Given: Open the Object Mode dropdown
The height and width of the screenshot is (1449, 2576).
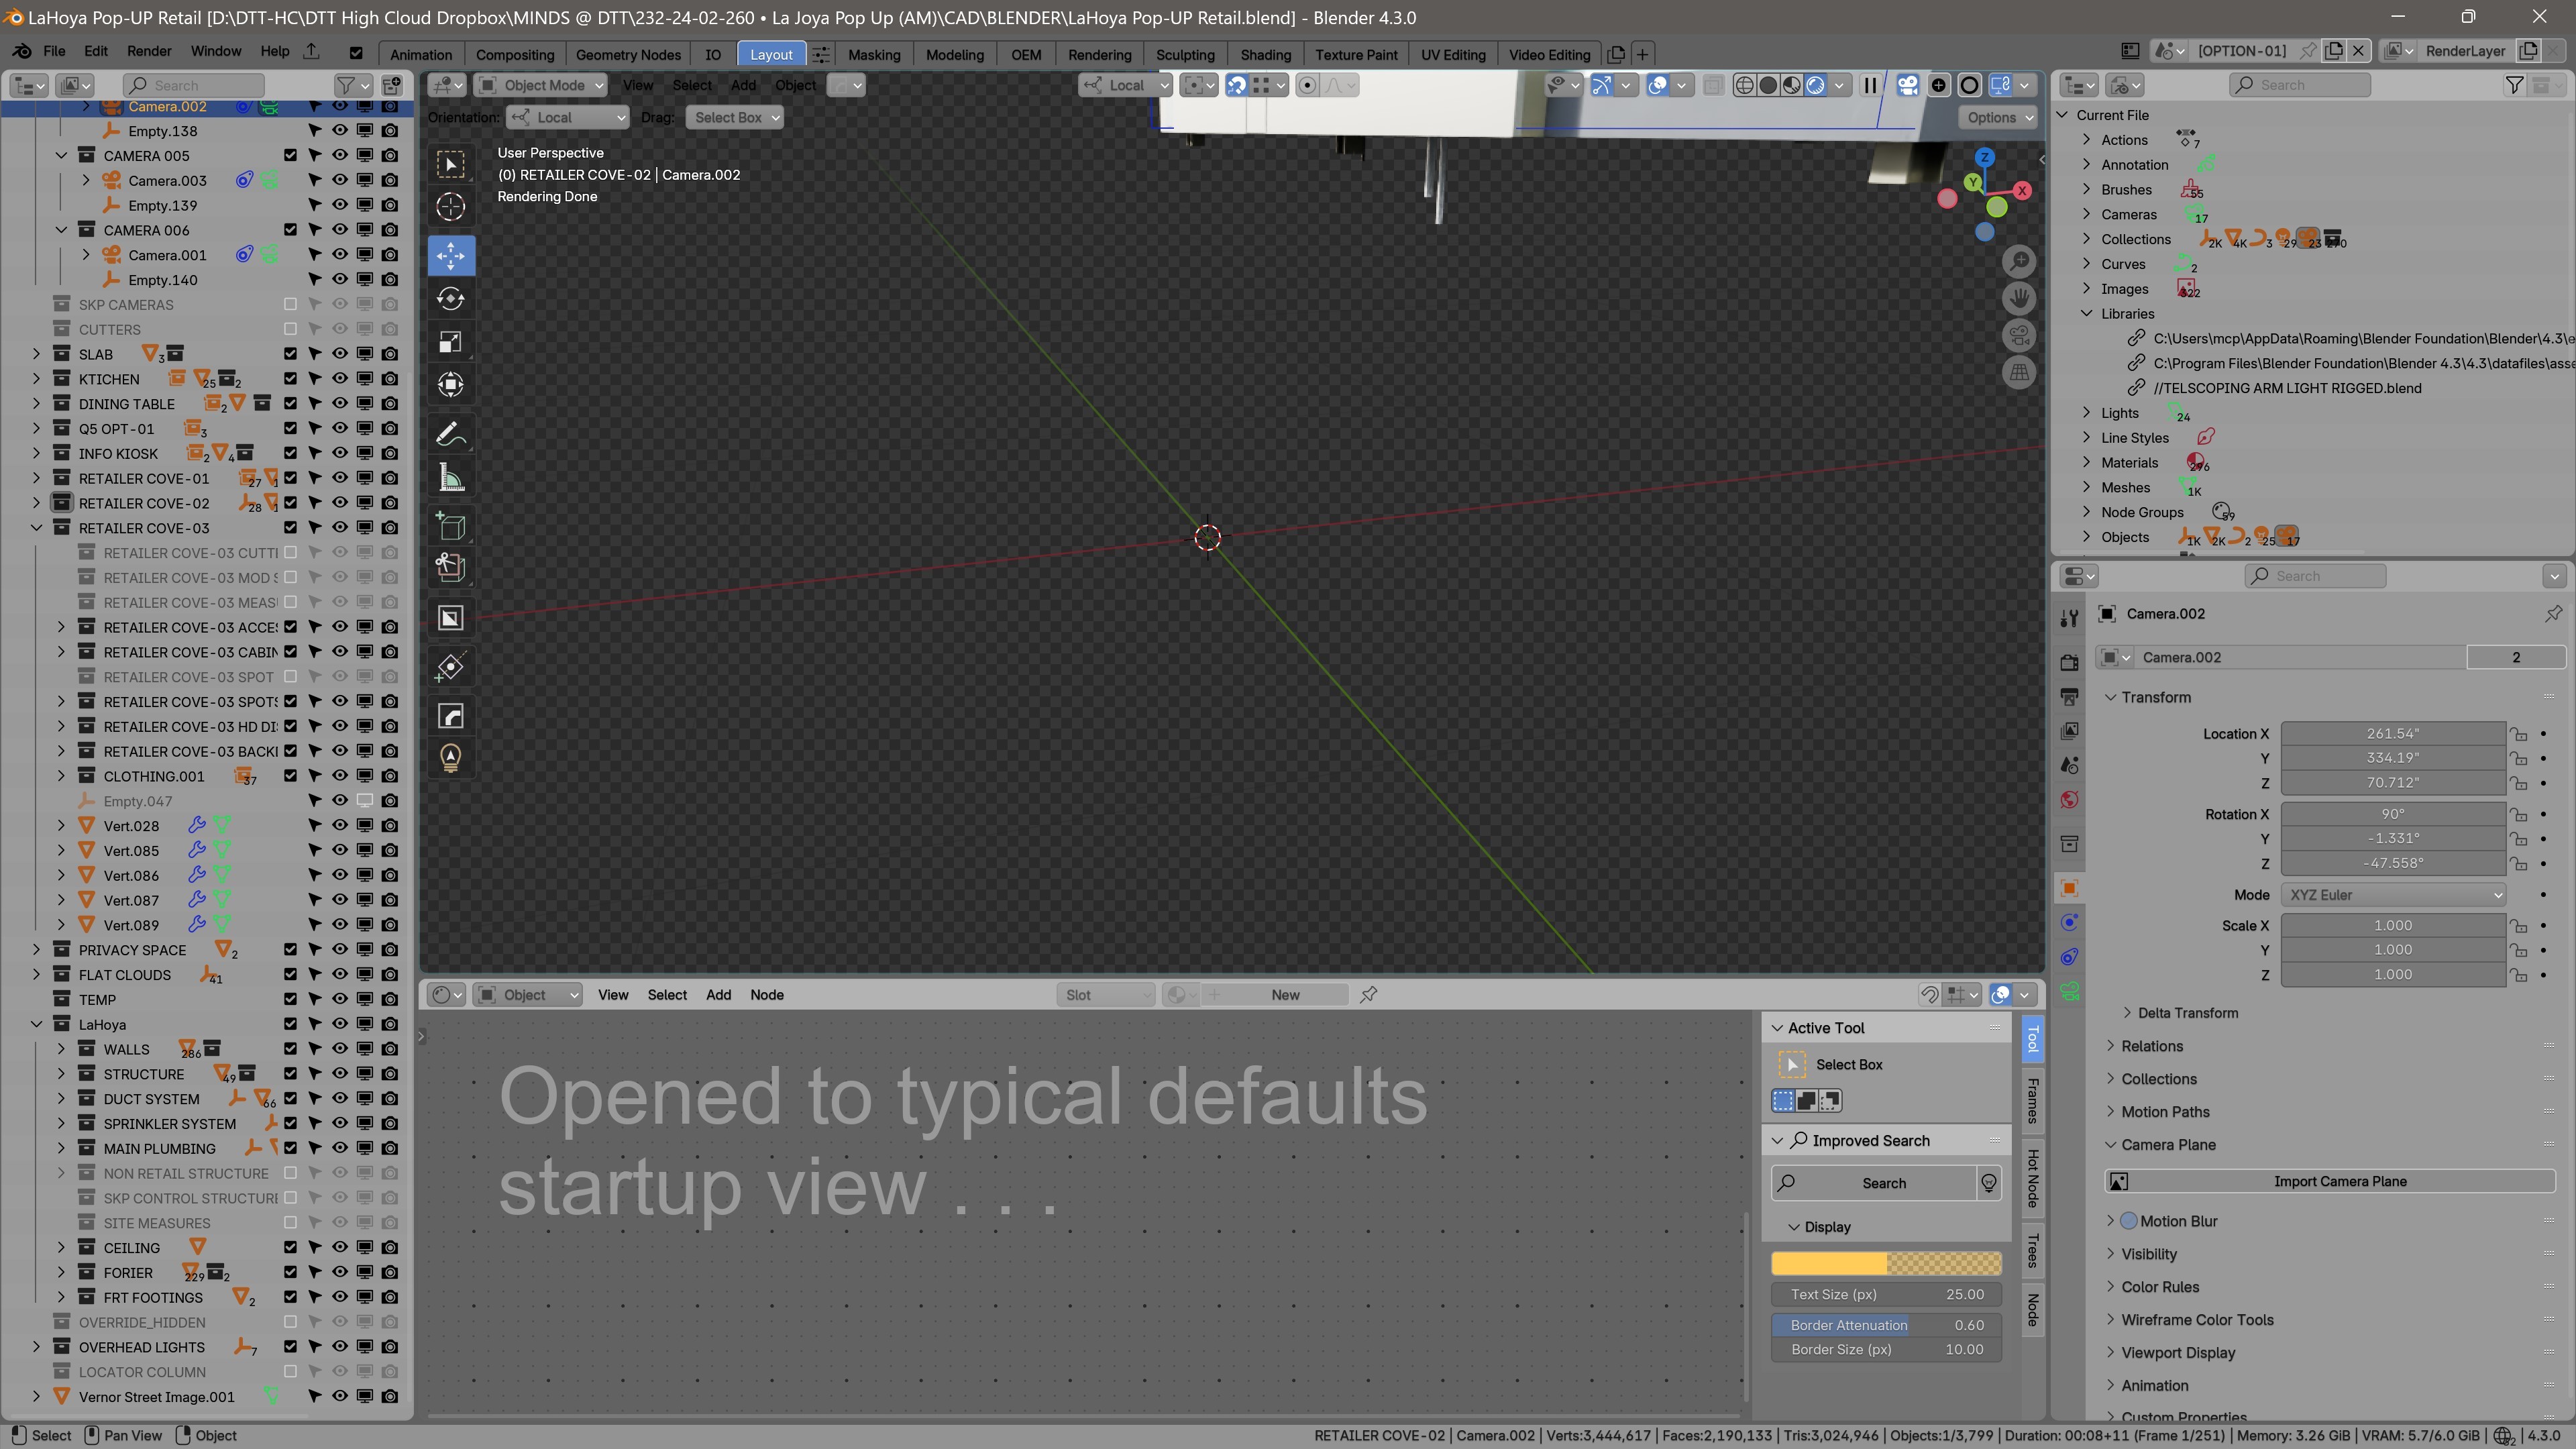Looking at the screenshot, I should click(541, 85).
